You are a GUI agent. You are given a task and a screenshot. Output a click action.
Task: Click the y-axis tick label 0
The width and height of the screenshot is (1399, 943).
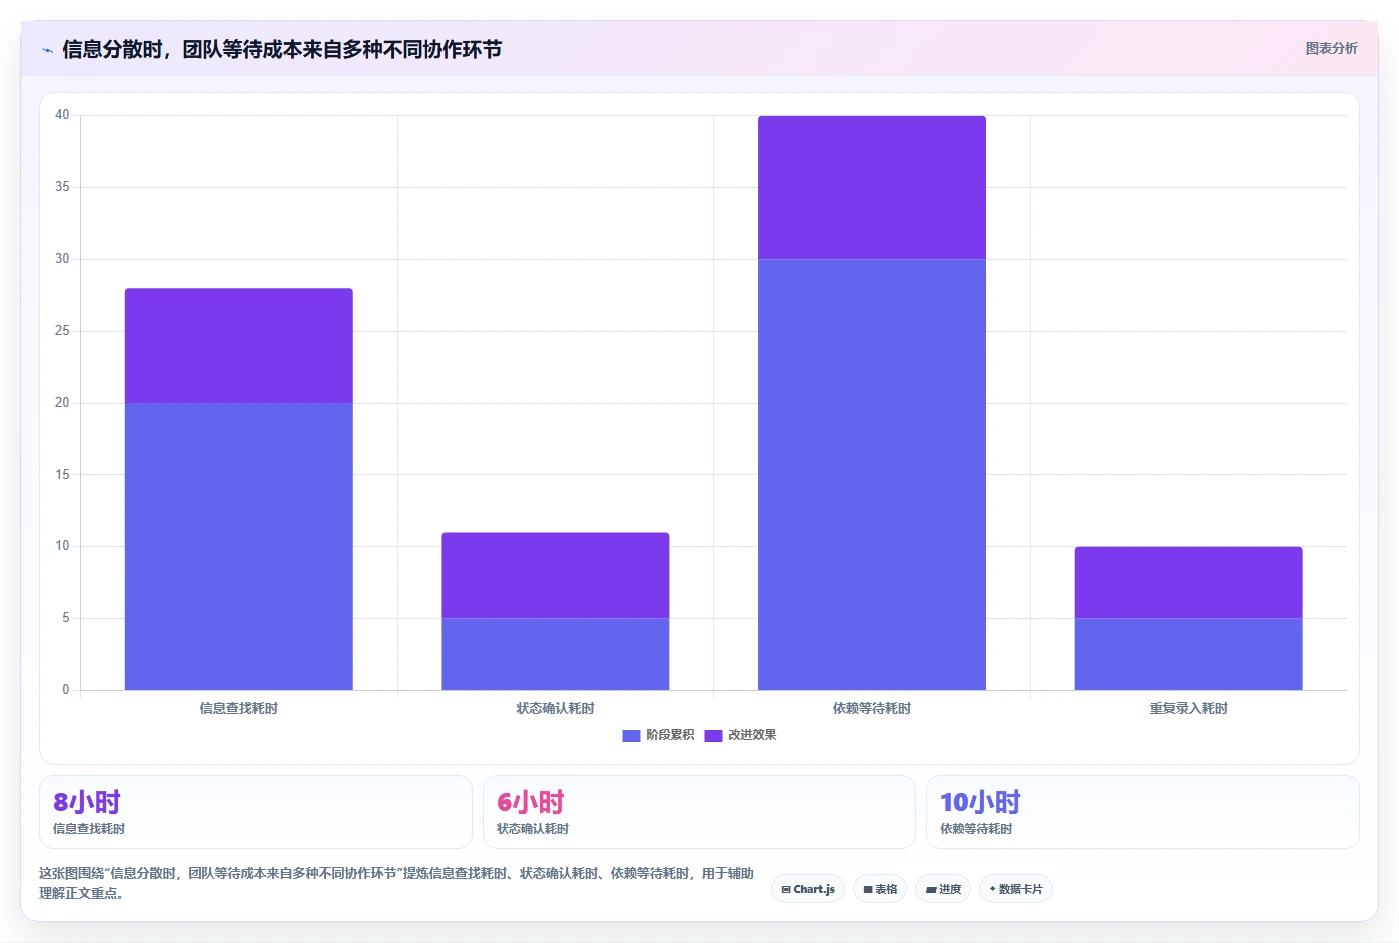pyautogui.click(x=66, y=690)
